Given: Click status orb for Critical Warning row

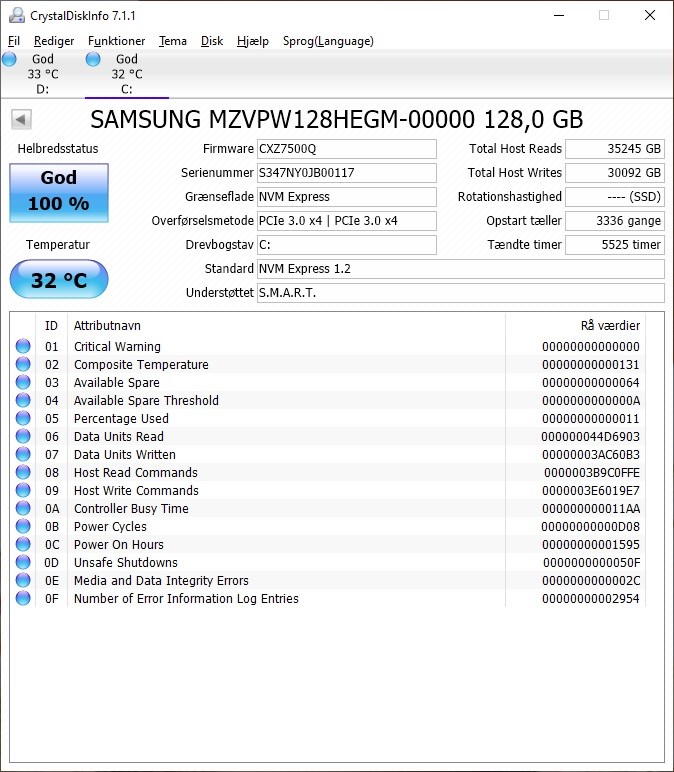Looking at the screenshot, I should pos(23,346).
